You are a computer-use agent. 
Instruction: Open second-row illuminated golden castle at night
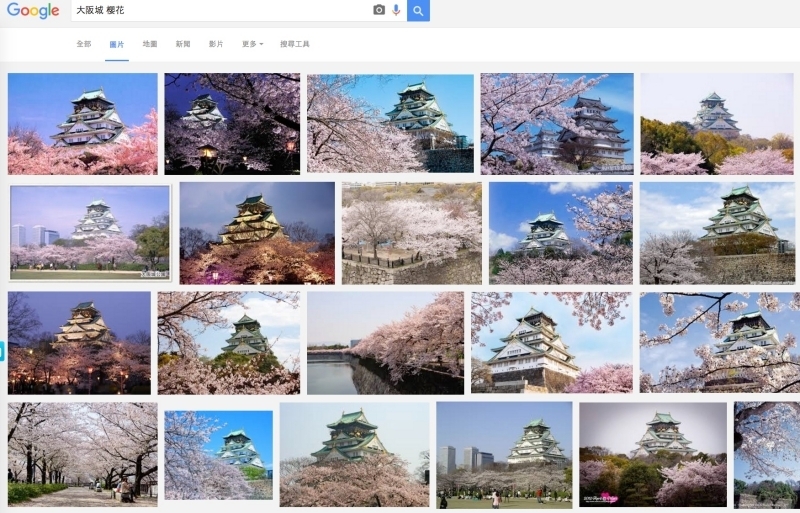(x=257, y=233)
